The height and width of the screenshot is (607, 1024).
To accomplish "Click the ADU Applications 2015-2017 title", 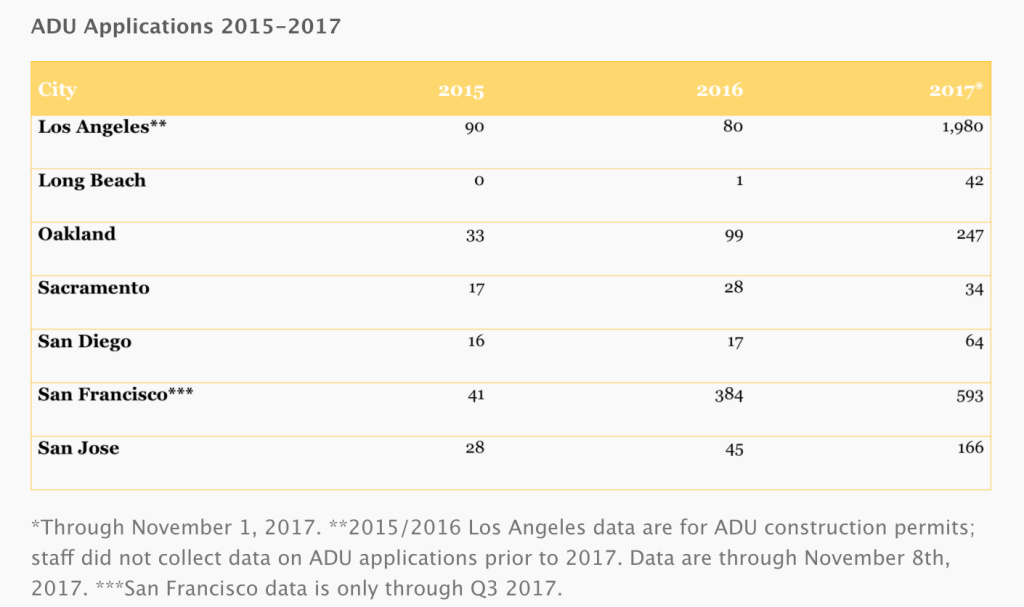I will tap(186, 27).
